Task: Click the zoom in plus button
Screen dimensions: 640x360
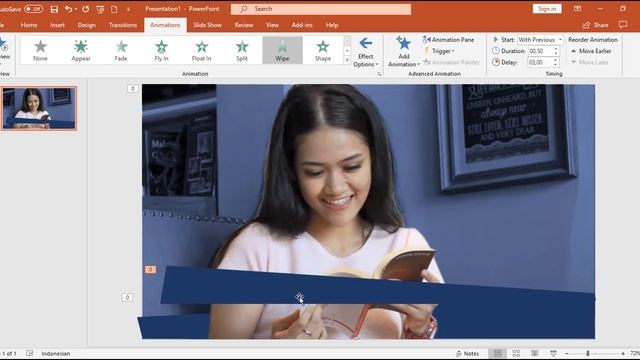Action: pos(623,353)
